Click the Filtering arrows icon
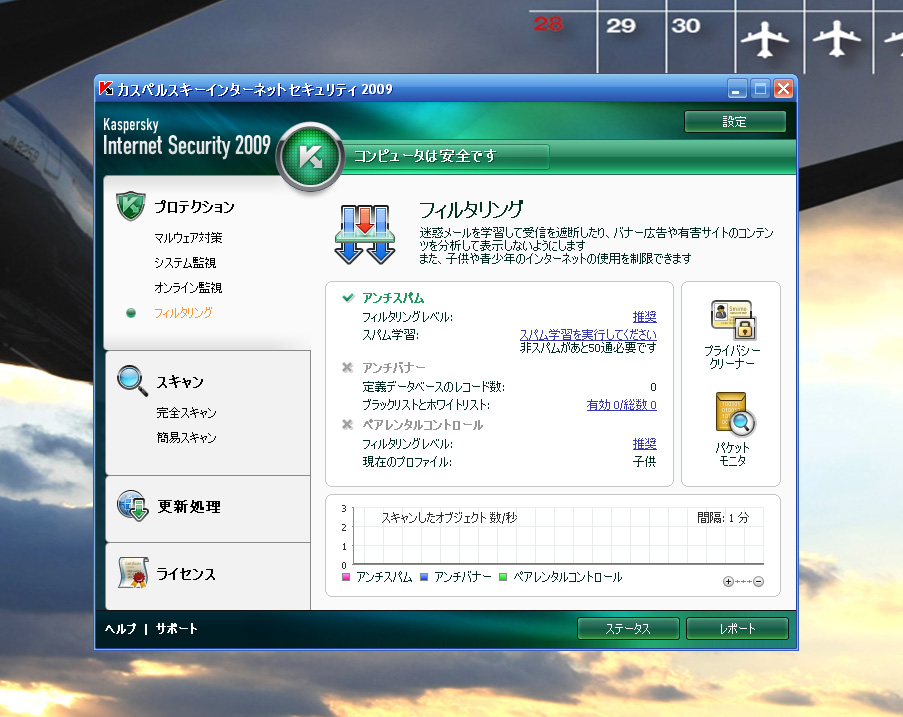The height and width of the screenshot is (717, 903). pyautogui.click(x=365, y=234)
